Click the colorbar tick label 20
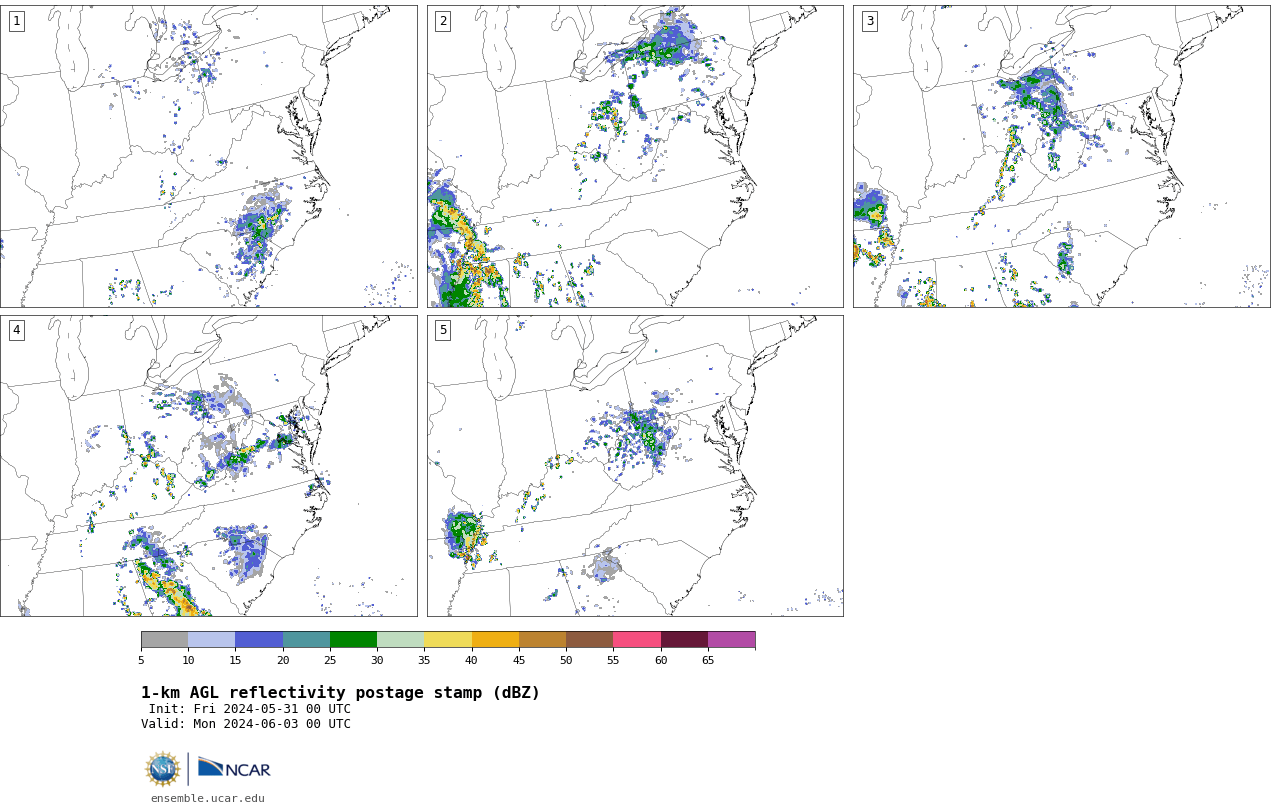 283,660
